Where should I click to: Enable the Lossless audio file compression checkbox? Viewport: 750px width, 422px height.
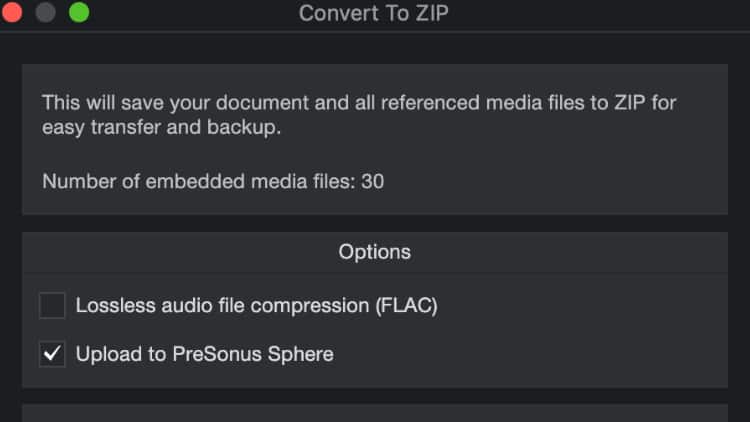tap(52, 306)
